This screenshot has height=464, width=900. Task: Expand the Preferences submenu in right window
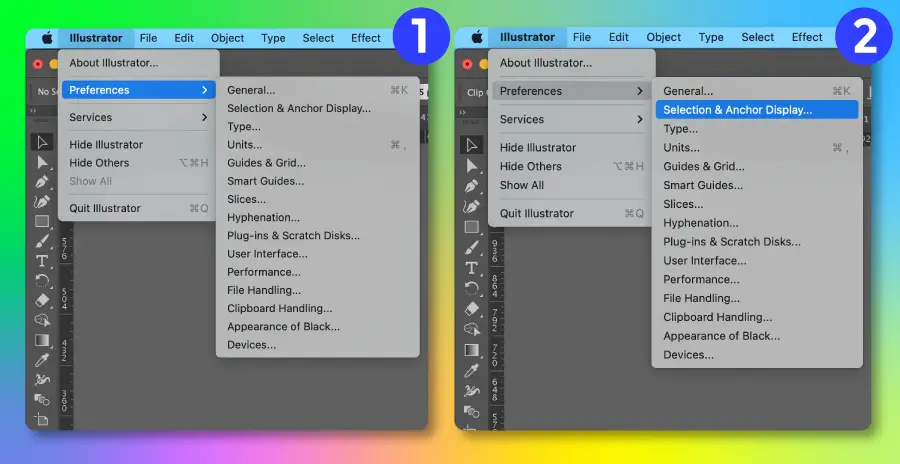tap(640, 91)
